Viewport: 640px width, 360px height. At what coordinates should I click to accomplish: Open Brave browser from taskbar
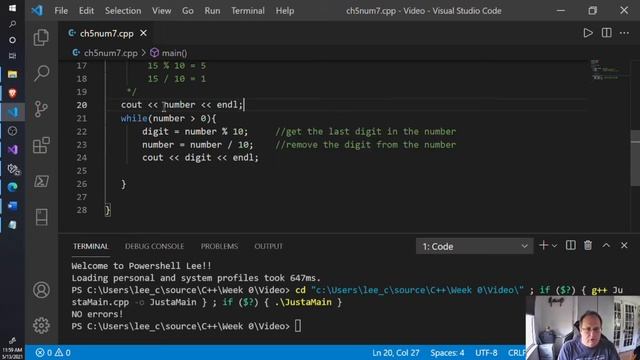12,93
